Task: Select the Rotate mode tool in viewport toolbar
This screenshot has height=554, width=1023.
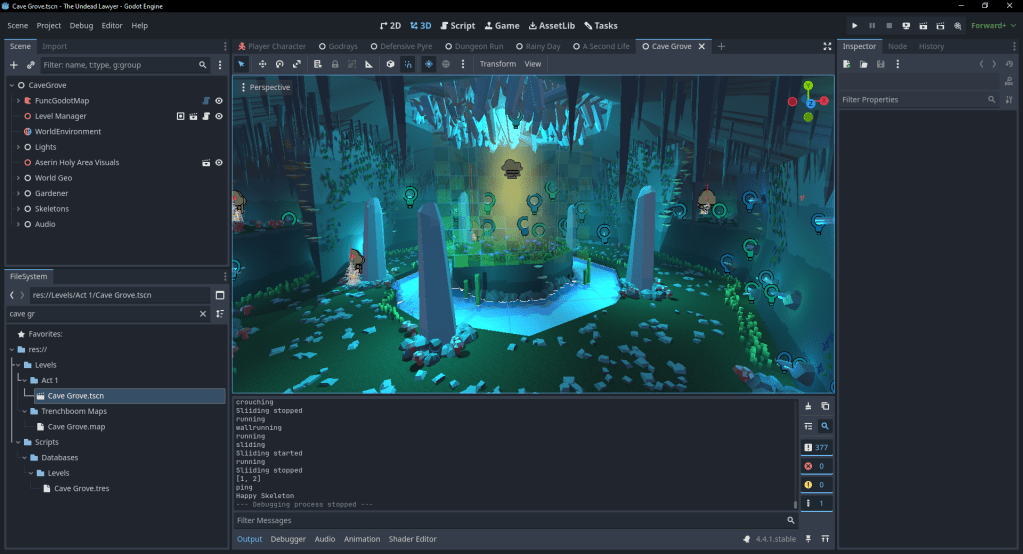Action: pyautogui.click(x=279, y=64)
